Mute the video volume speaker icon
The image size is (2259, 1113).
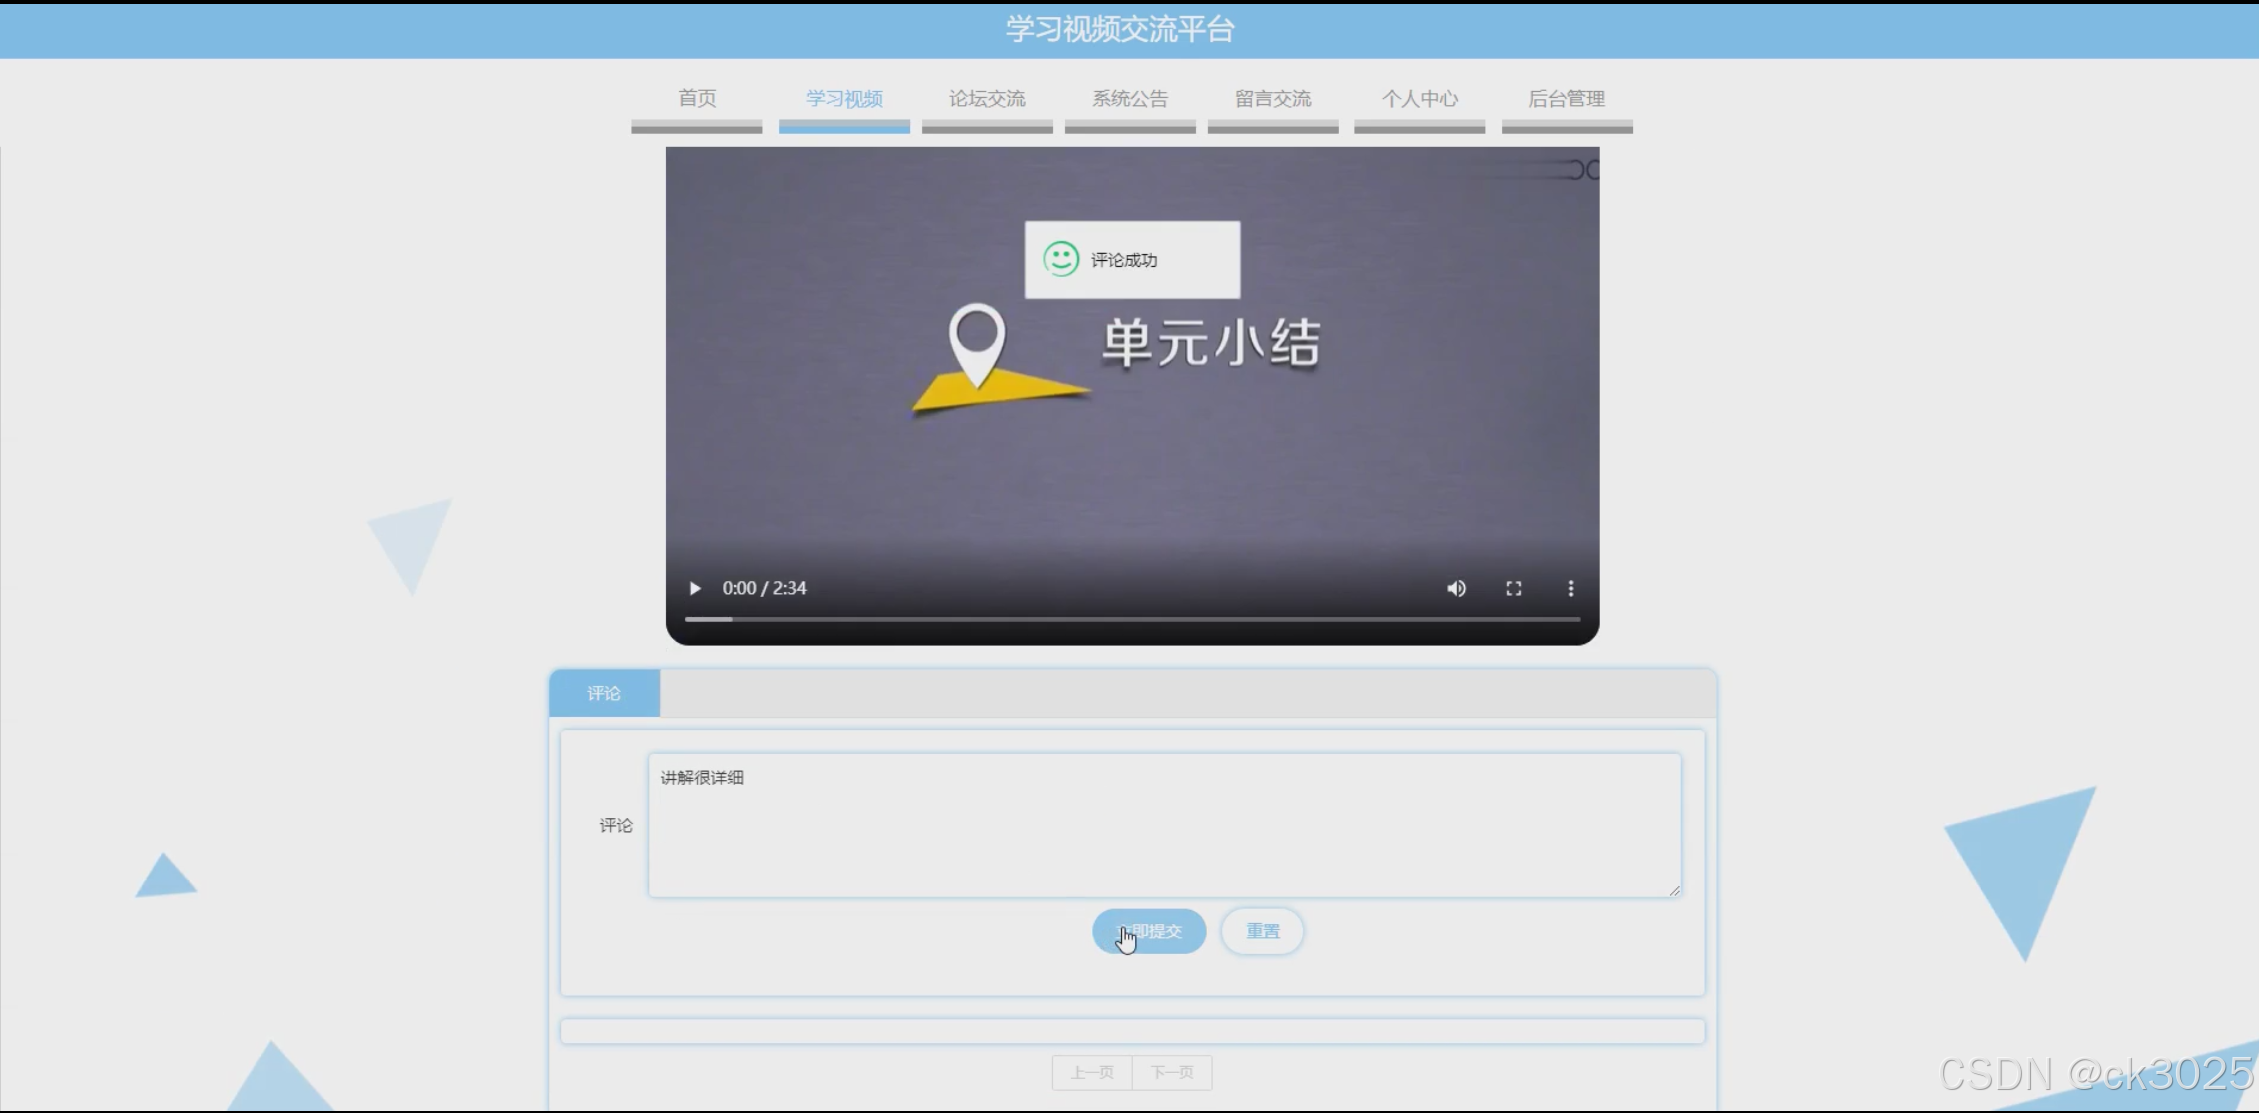[1456, 588]
